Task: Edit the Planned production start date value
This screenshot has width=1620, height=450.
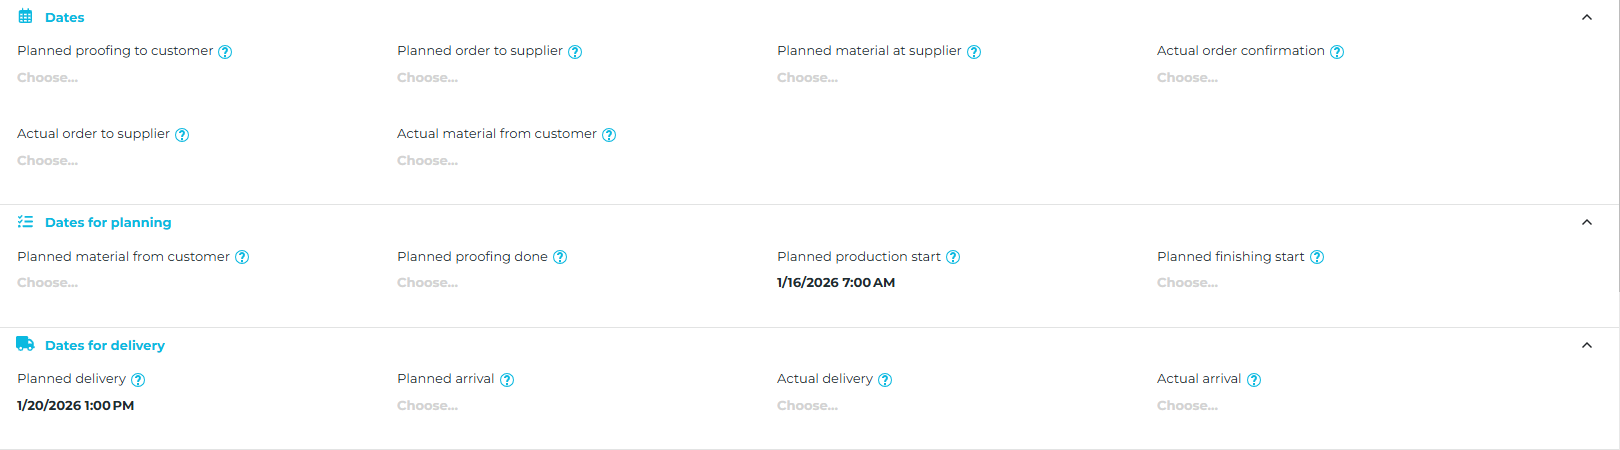Action: pos(836,283)
